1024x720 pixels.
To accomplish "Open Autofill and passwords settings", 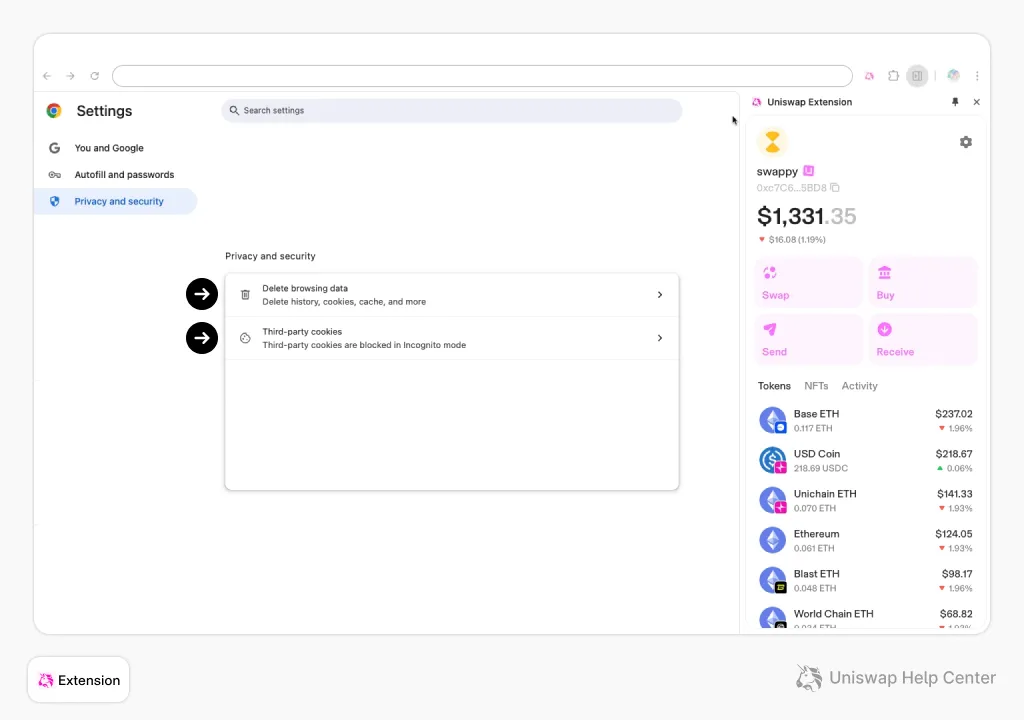I will coord(124,175).
